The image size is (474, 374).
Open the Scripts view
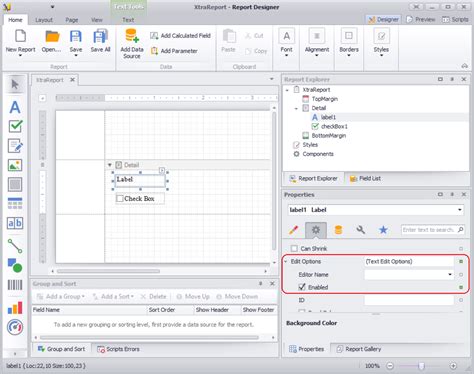[x=455, y=19]
